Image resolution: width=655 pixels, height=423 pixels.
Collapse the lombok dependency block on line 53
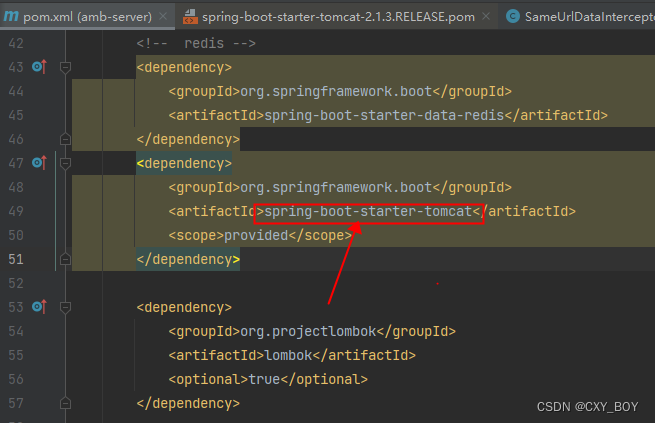pos(66,307)
